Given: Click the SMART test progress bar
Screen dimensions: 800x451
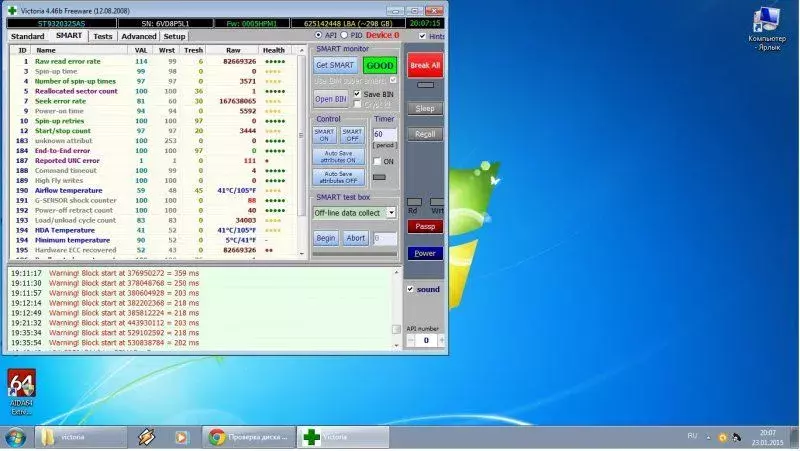Looking at the screenshot, I should [355, 254].
